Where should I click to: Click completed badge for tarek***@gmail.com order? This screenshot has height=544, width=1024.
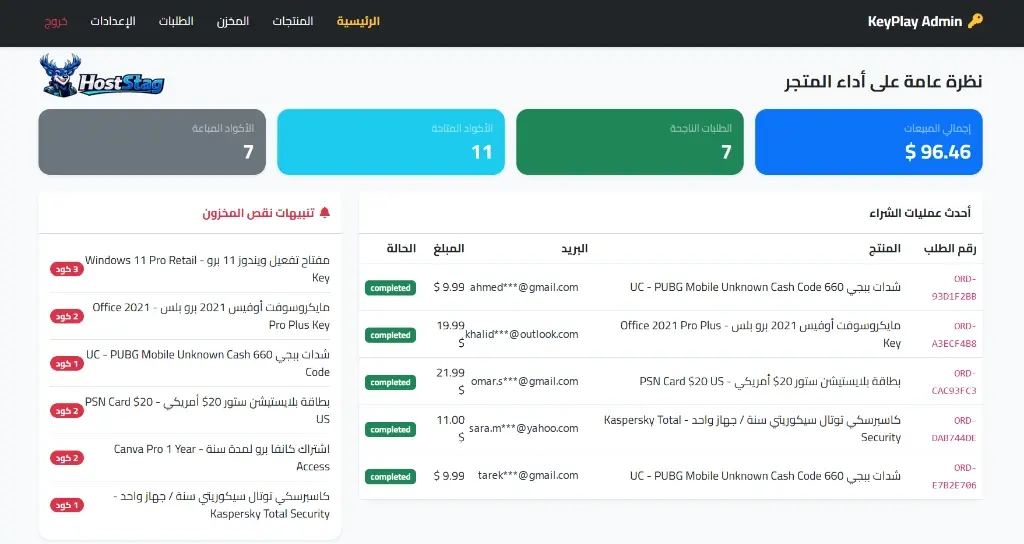click(391, 477)
